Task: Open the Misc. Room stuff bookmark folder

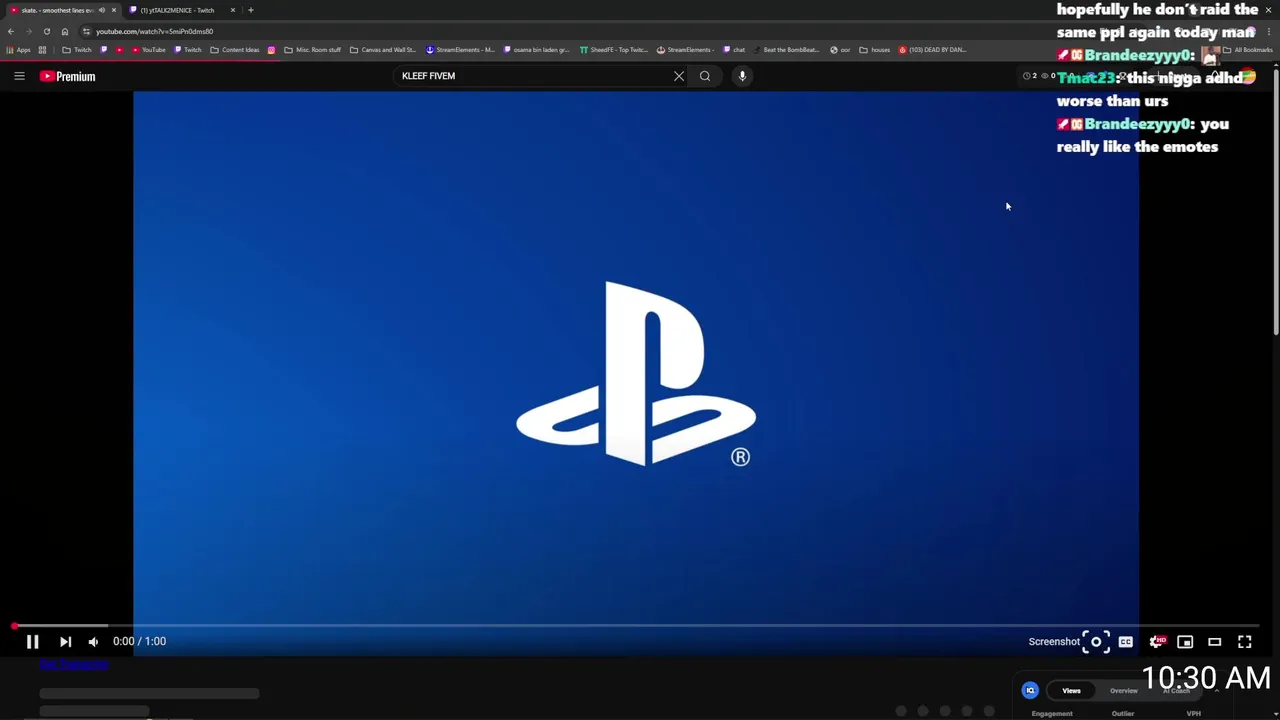Action: coord(313,50)
